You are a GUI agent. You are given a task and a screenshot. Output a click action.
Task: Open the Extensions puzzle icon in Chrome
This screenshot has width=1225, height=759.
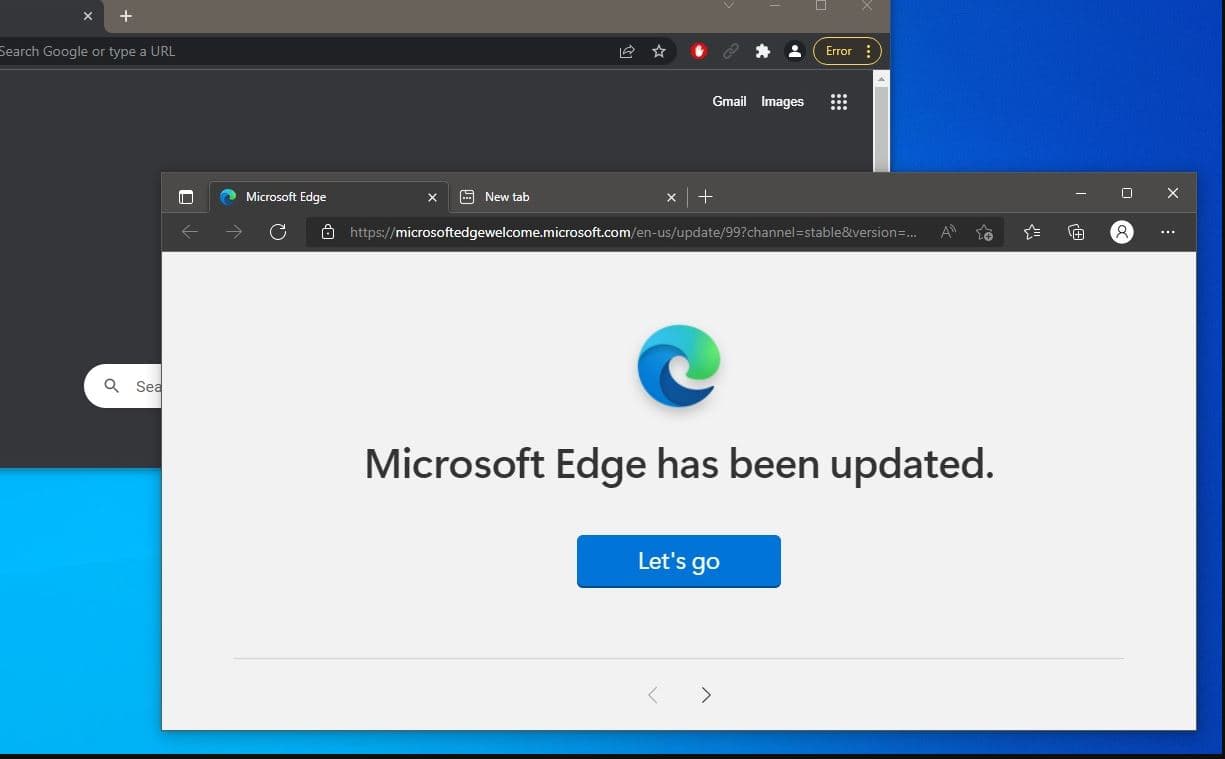coord(762,51)
